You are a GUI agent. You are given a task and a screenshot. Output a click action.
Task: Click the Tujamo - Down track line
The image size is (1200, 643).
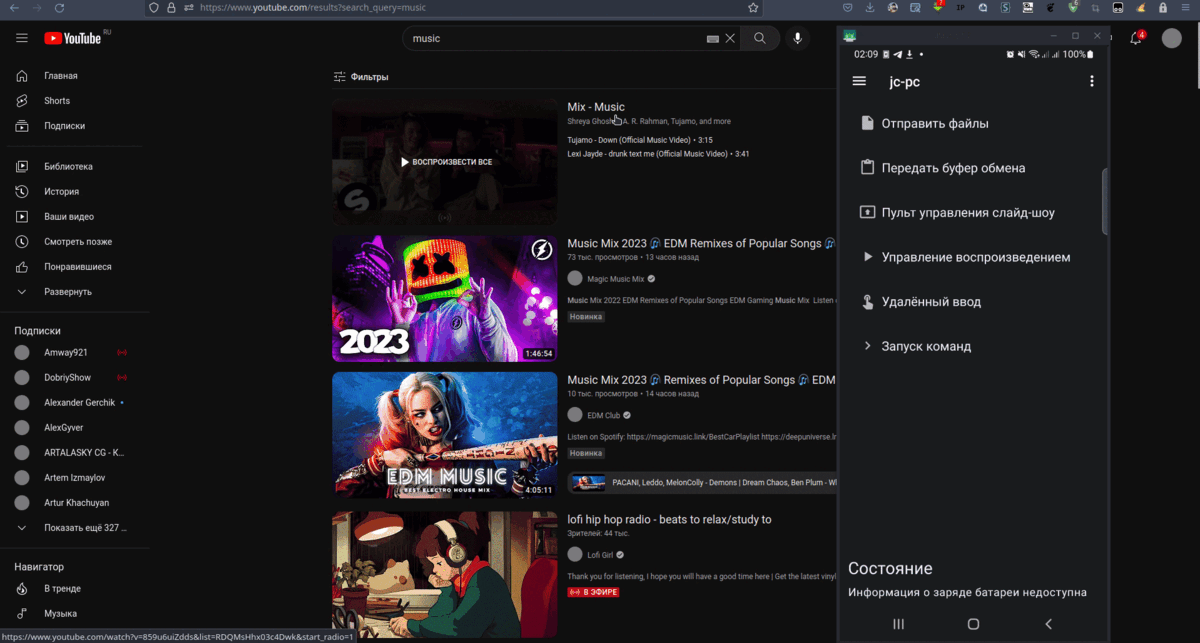[x=640, y=140]
